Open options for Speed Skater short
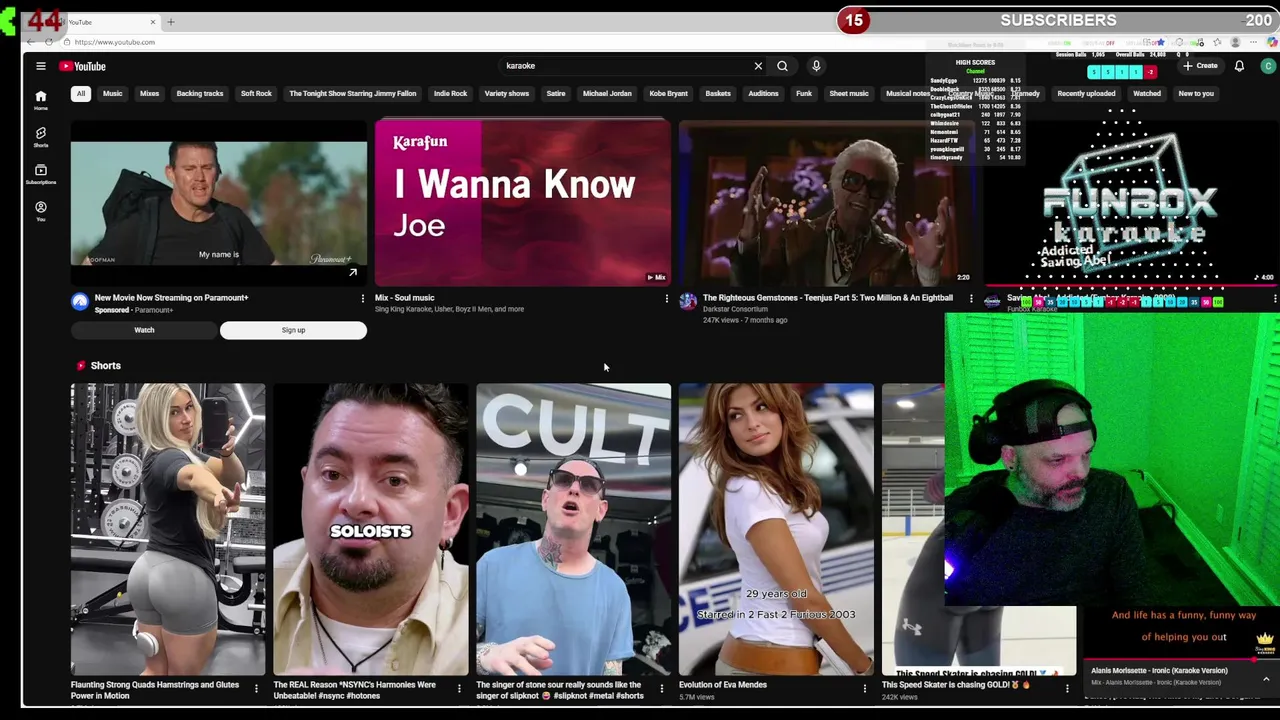The image size is (1280, 720). click(1067, 688)
